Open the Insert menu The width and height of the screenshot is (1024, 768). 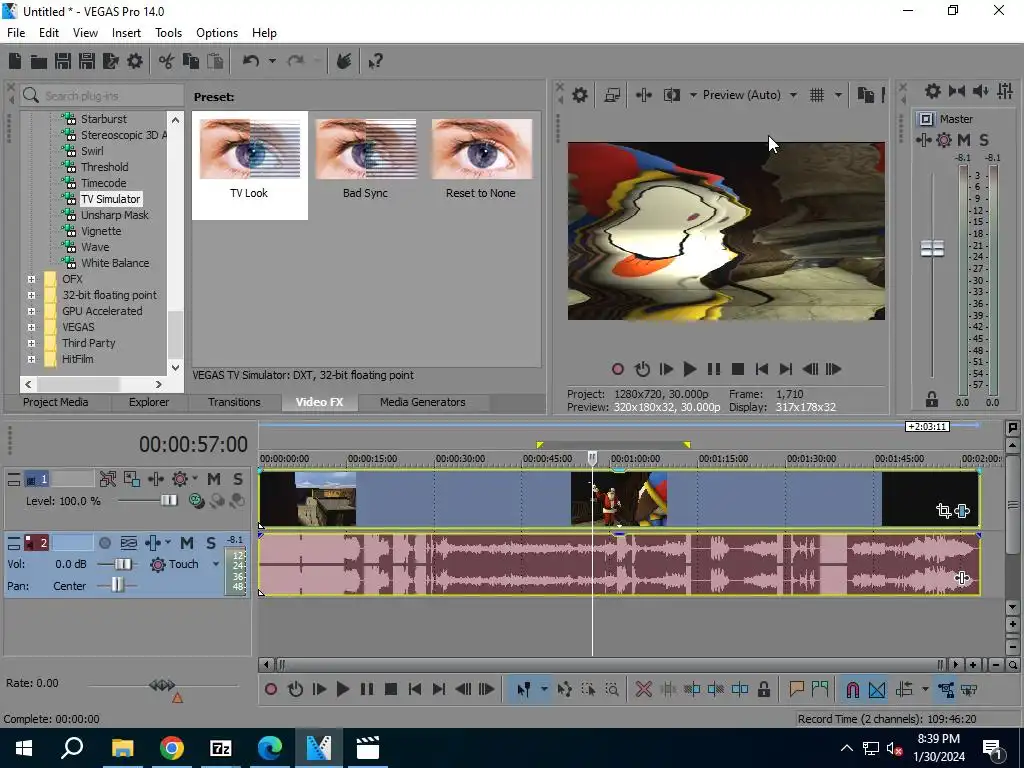pos(126,33)
